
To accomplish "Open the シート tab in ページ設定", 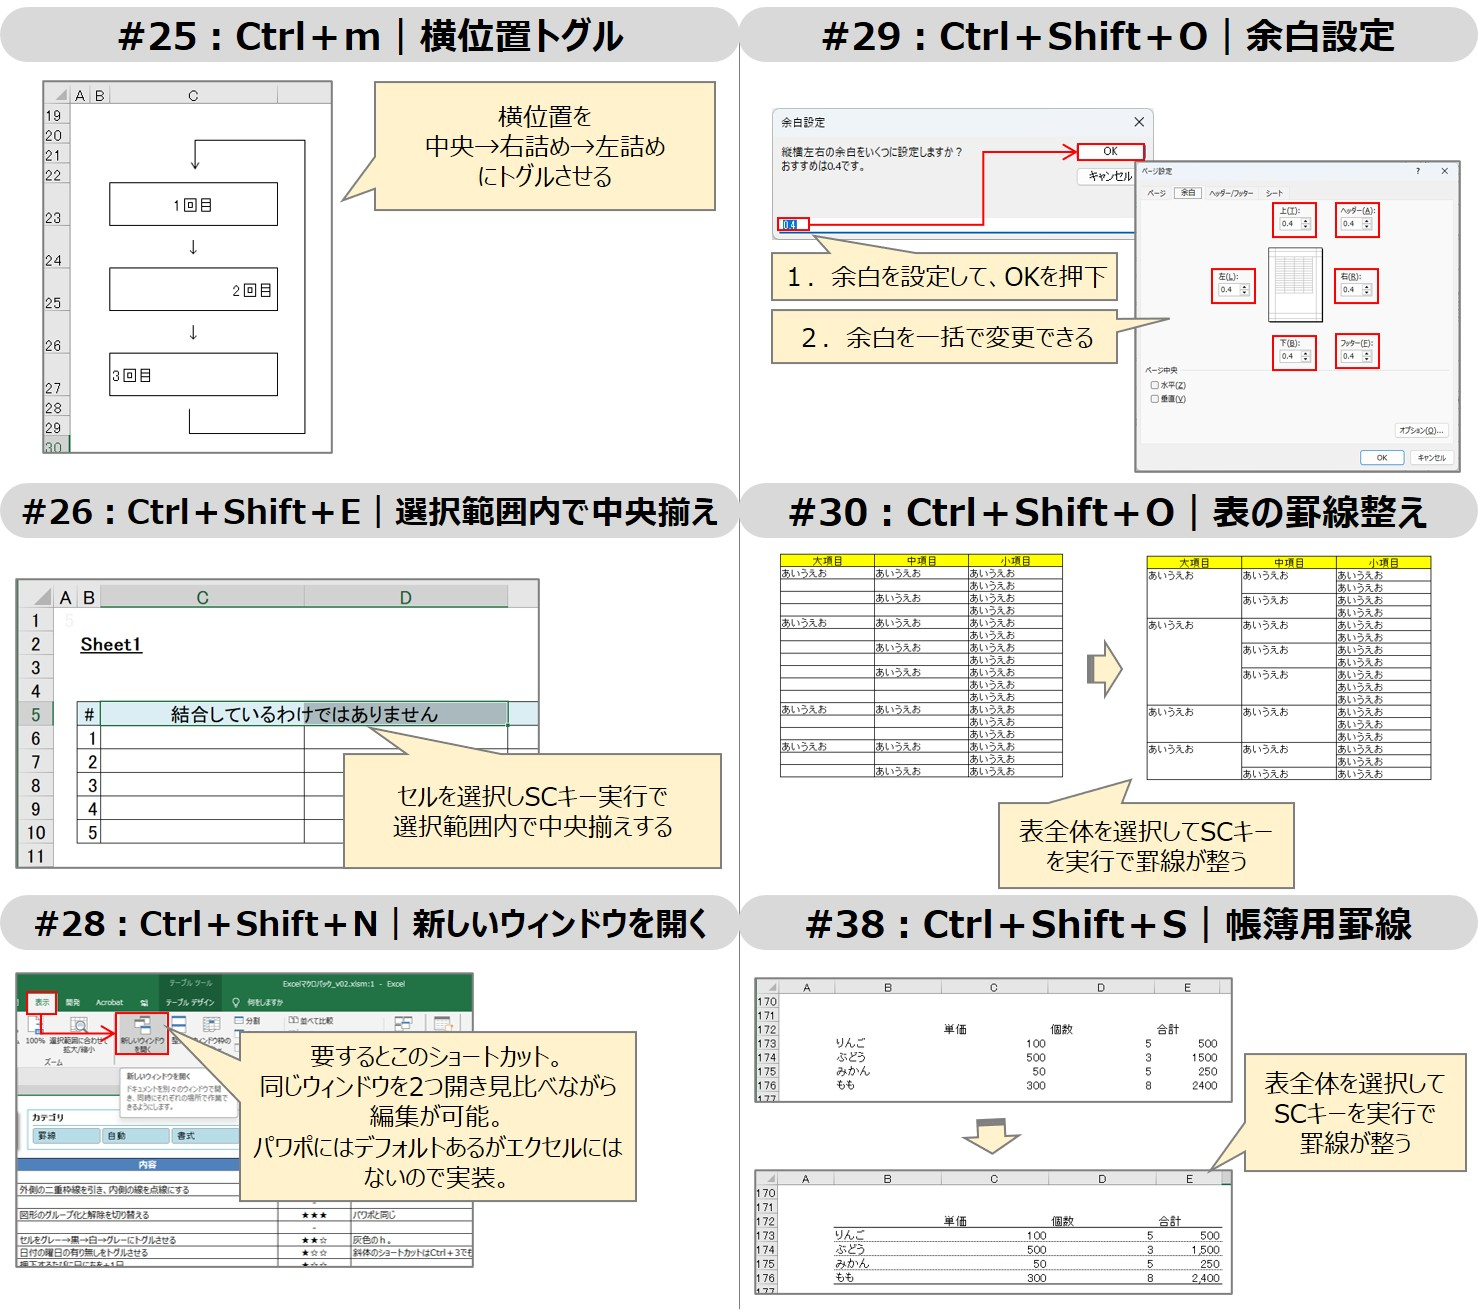I will (1274, 192).
